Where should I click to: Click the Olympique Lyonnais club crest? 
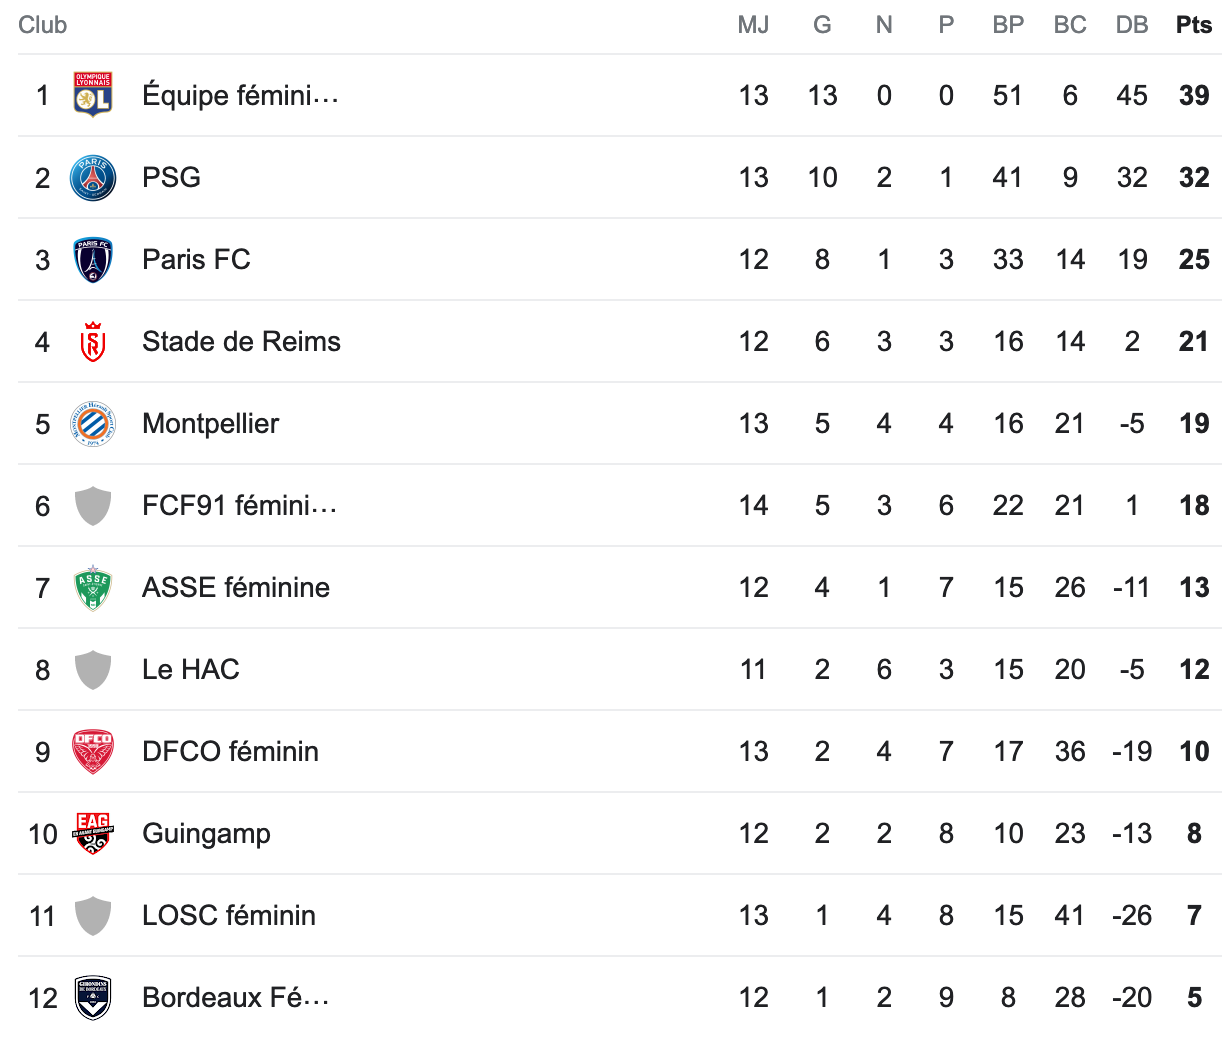(93, 95)
